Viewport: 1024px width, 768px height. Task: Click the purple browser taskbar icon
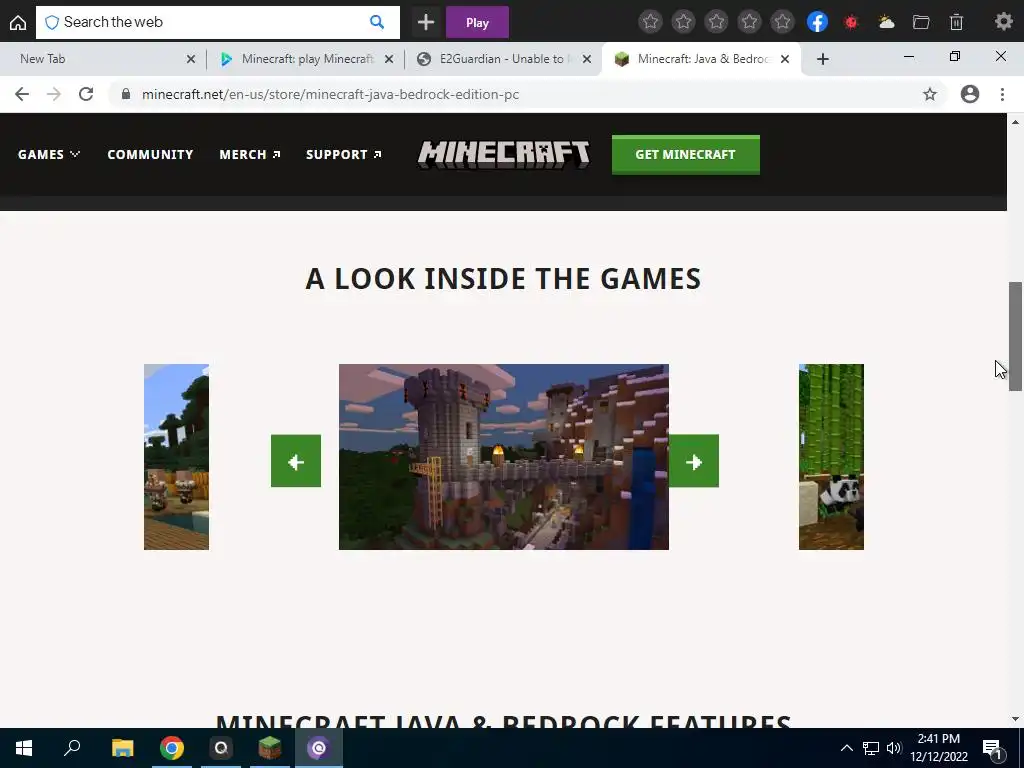coord(319,748)
